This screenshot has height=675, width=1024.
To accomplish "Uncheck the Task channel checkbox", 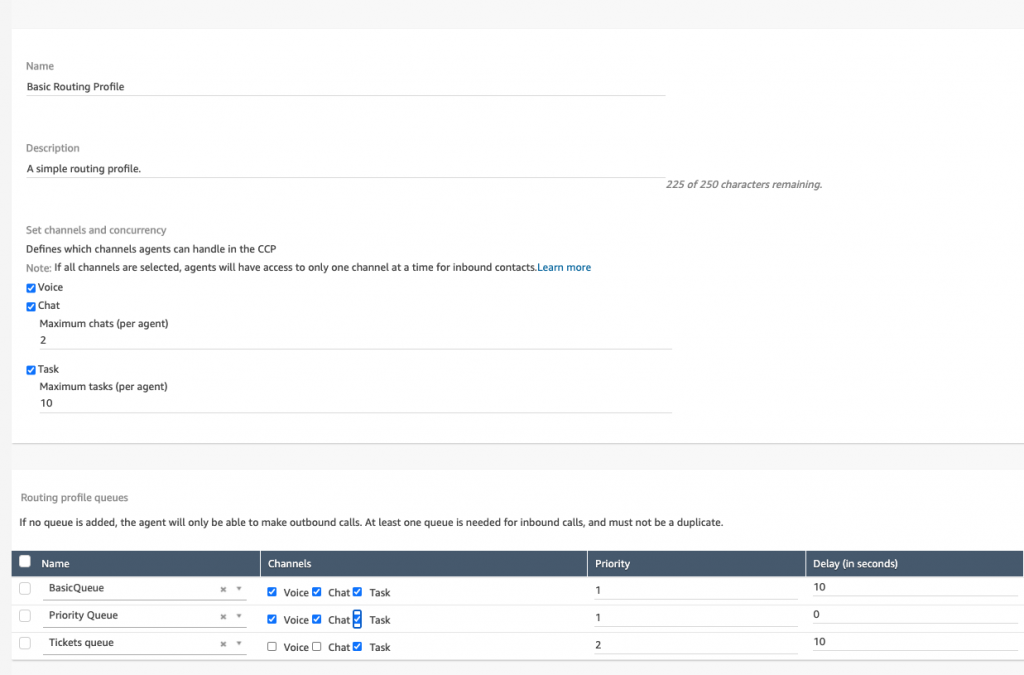I will (29, 369).
